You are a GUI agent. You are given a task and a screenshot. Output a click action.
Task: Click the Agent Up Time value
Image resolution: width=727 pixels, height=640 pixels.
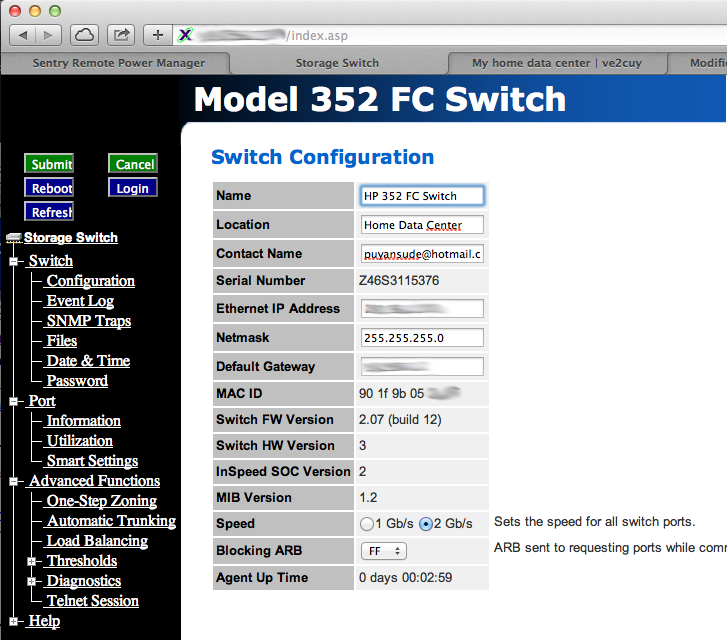point(405,577)
